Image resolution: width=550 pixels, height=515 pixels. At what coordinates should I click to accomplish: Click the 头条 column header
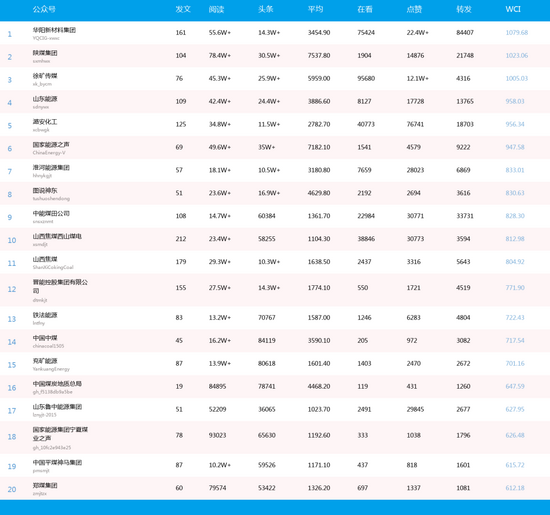click(266, 9)
